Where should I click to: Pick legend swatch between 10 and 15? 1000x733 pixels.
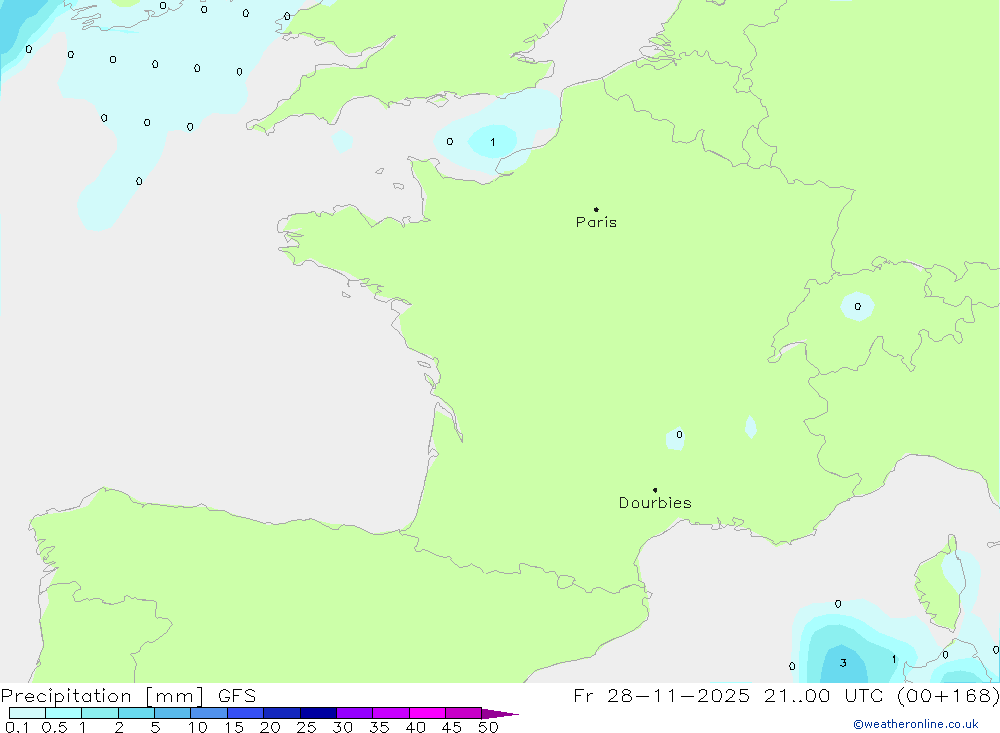[209, 713]
